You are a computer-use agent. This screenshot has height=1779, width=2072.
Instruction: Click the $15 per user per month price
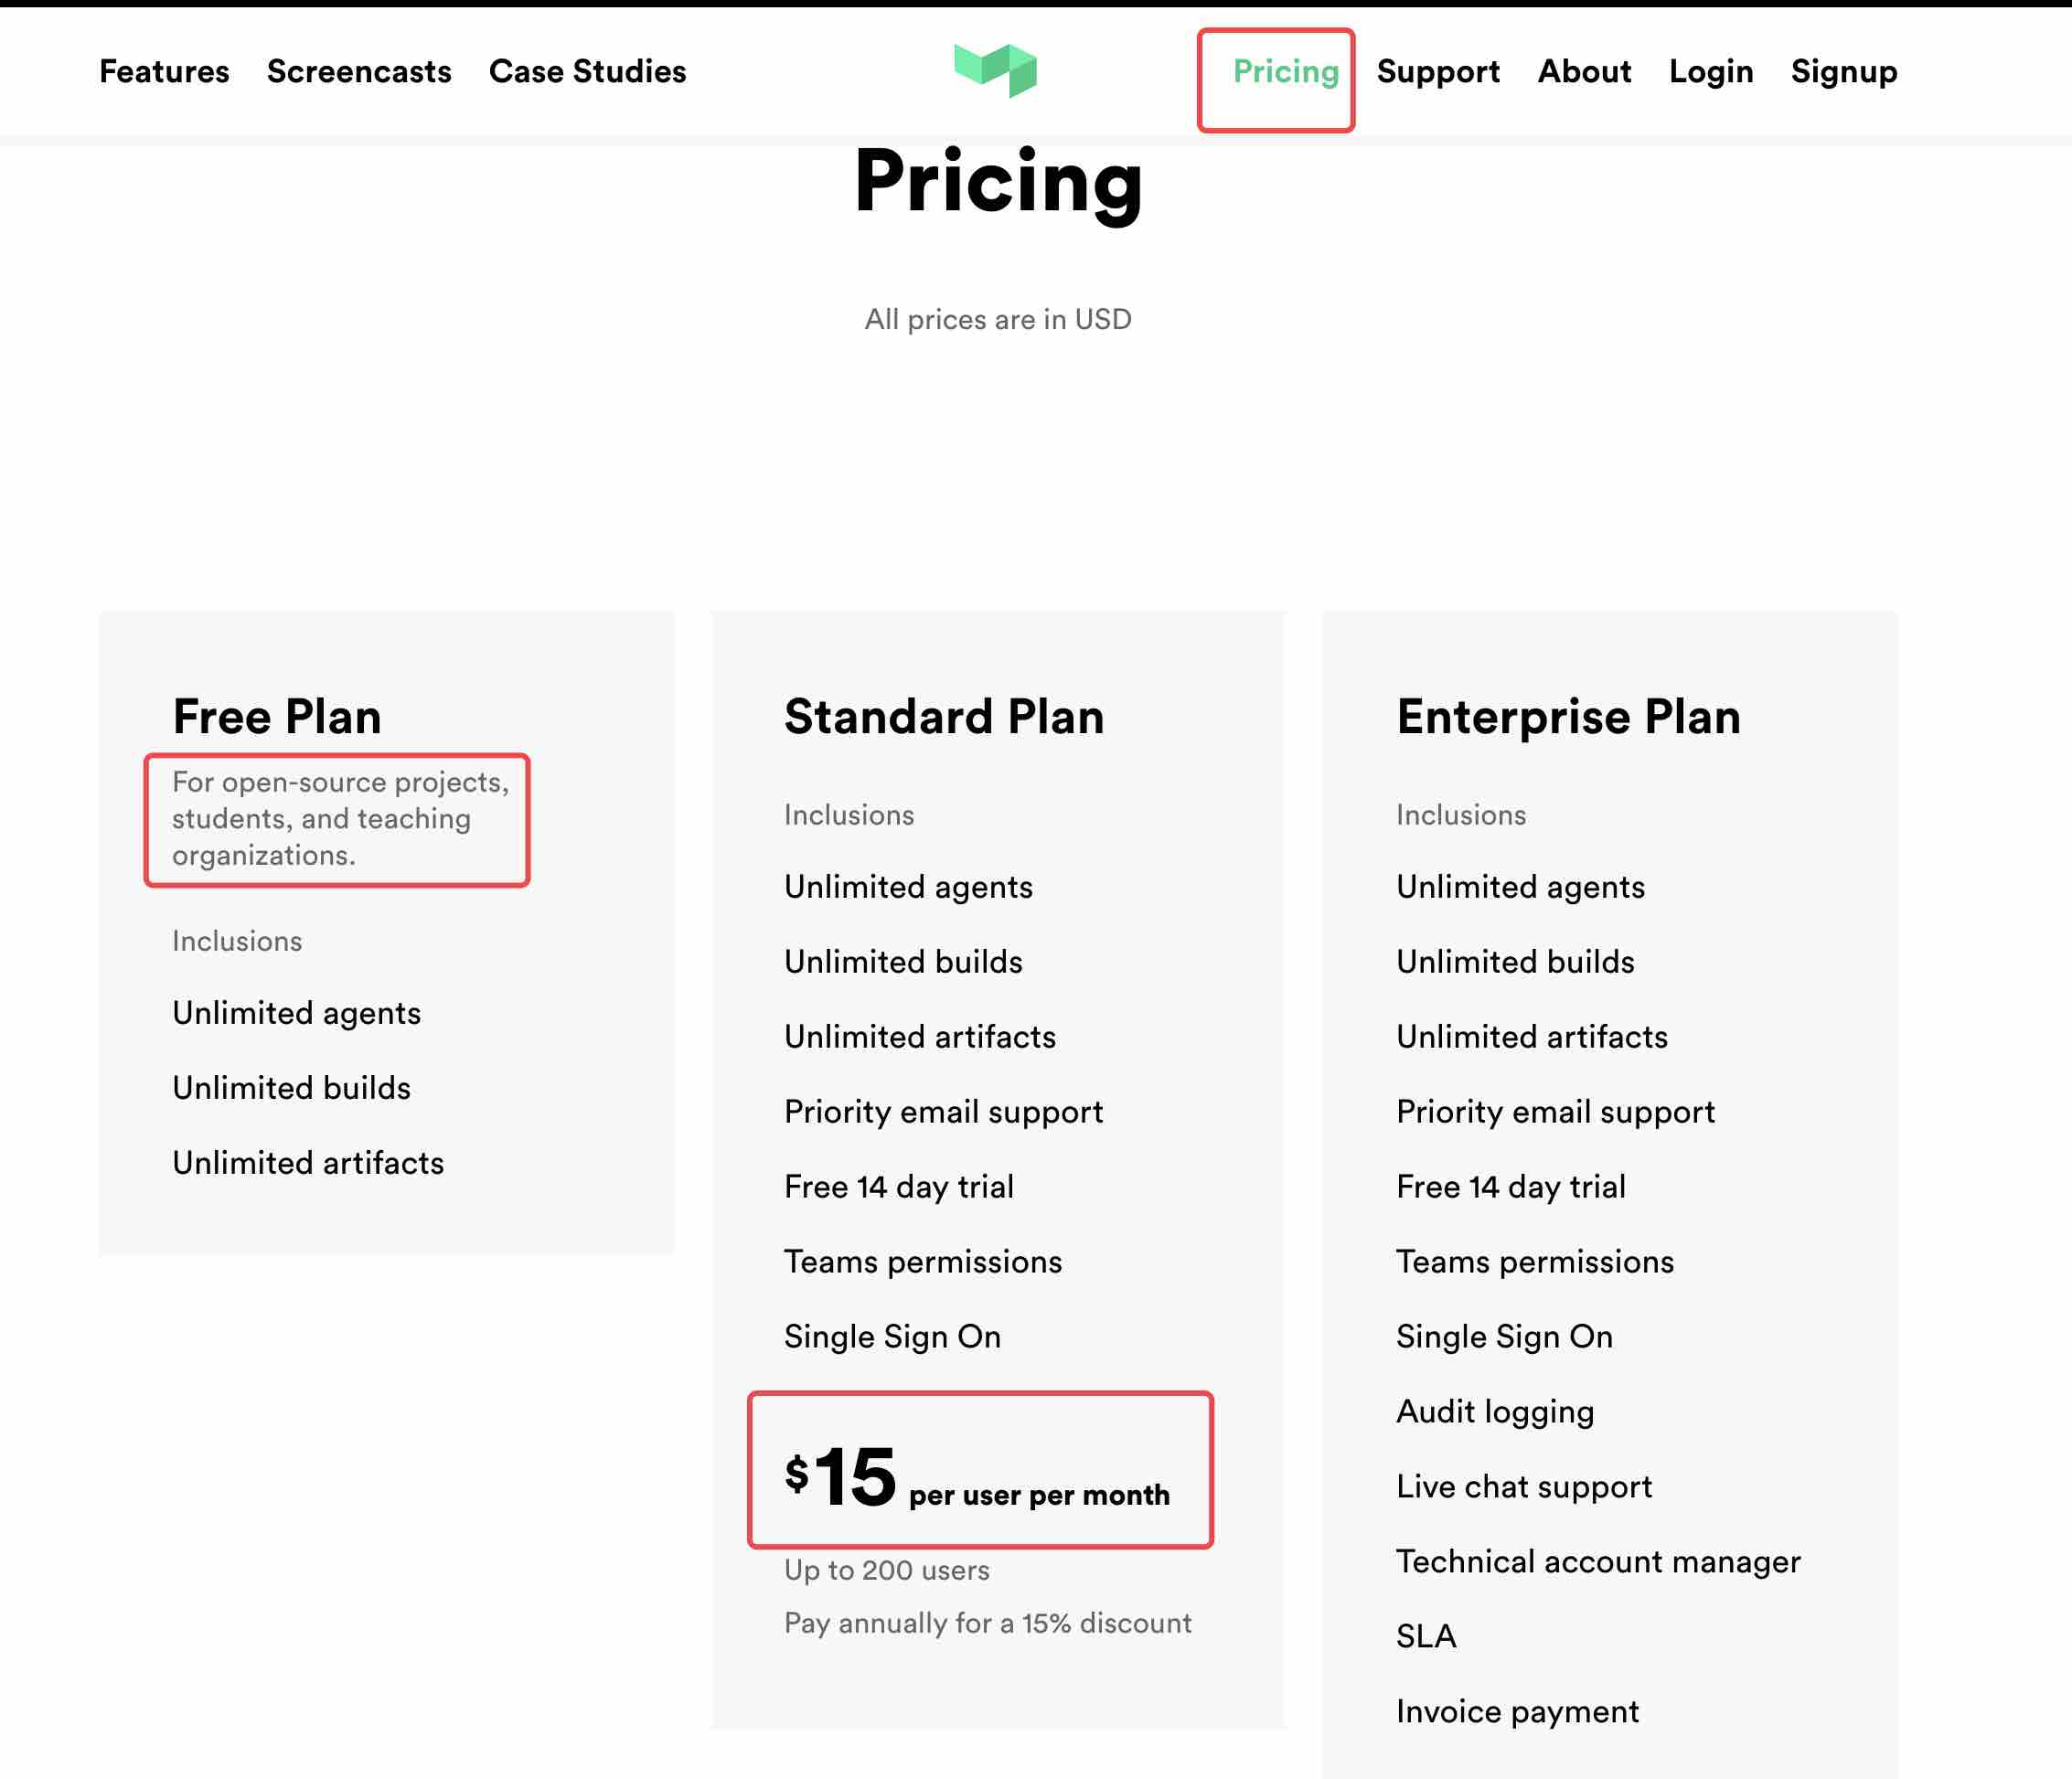point(977,1478)
